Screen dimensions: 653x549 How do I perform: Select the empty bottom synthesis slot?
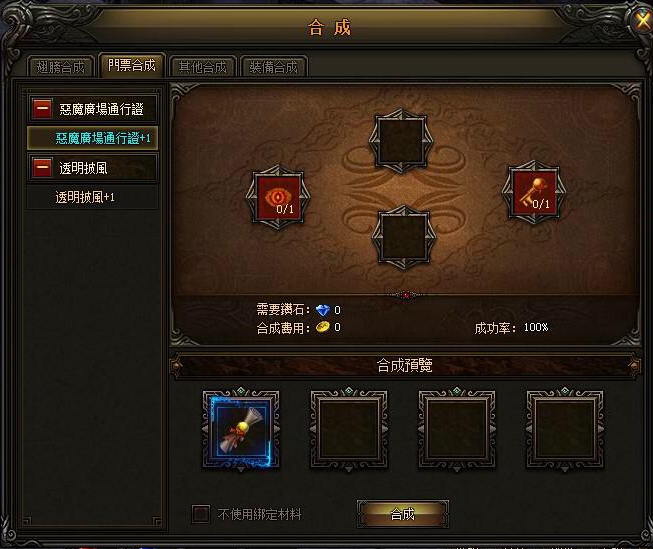point(404,237)
